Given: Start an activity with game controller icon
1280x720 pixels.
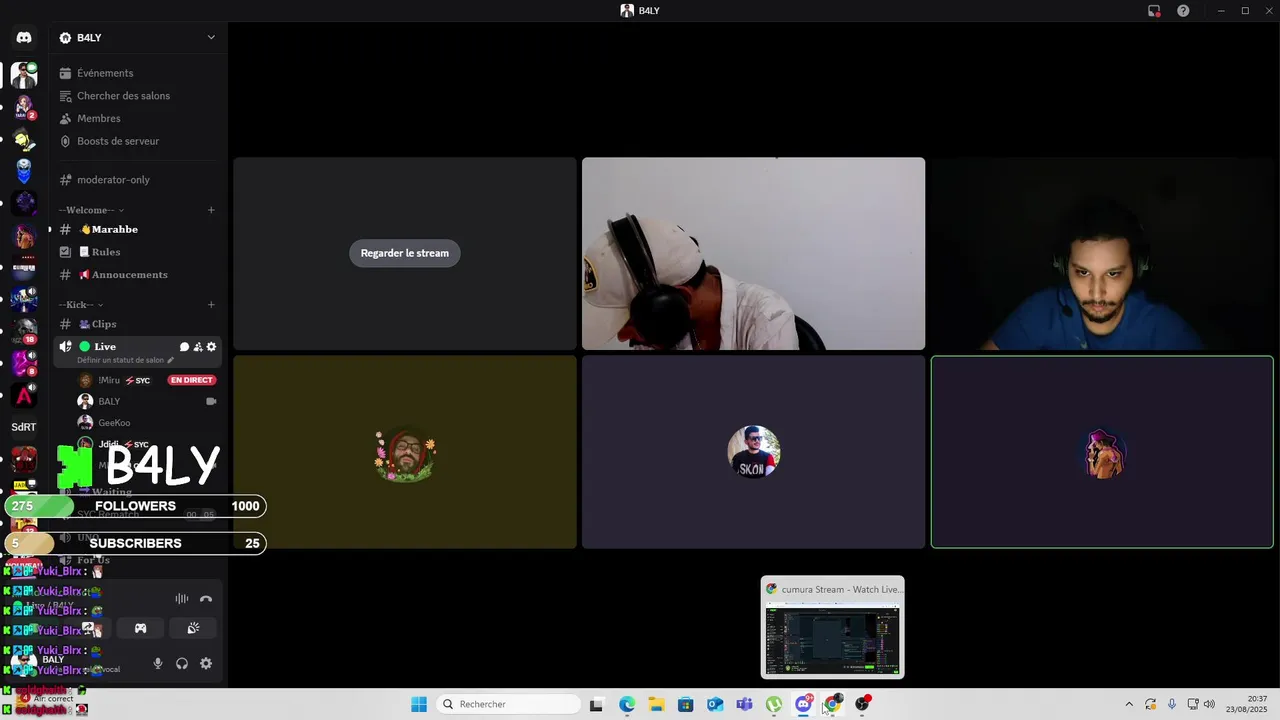Looking at the screenshot, I should pyautogui.click(x=141, y=628).
